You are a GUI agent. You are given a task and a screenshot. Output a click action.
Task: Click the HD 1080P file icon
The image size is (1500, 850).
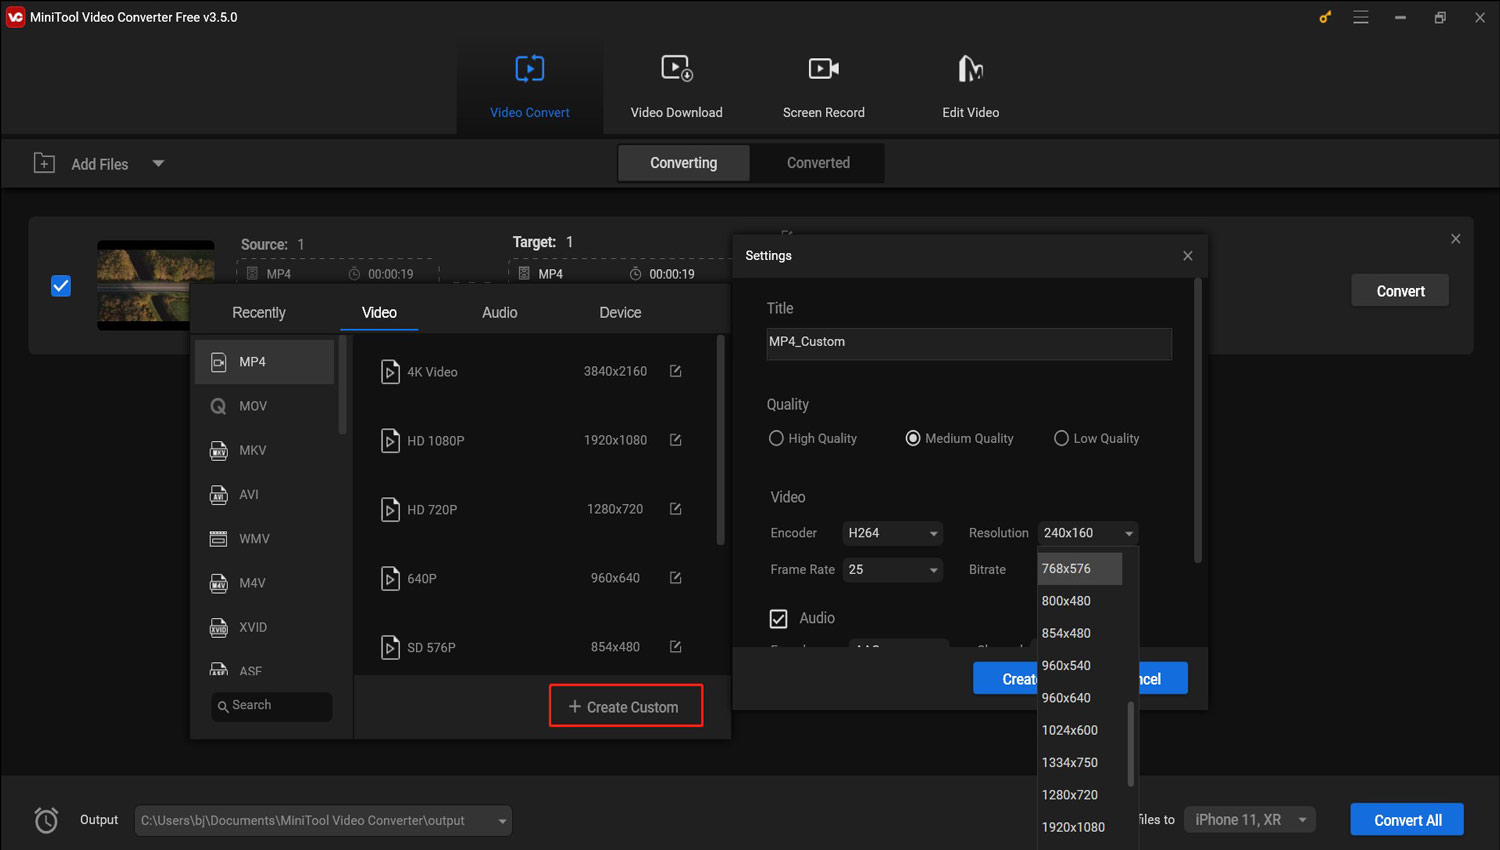391,441
